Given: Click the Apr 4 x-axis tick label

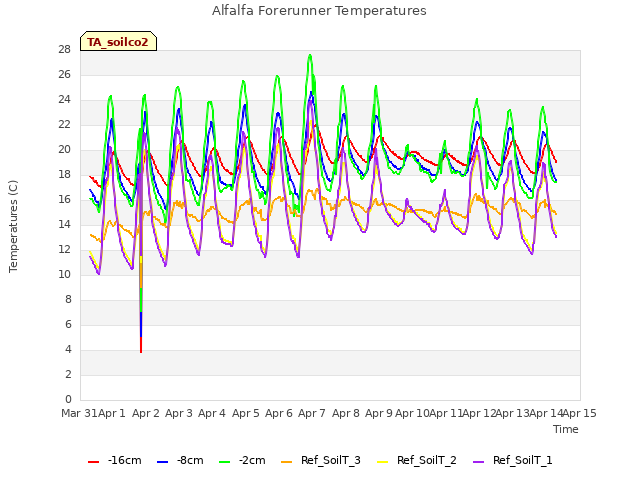Looking at the screenshot, I should 212,413.
